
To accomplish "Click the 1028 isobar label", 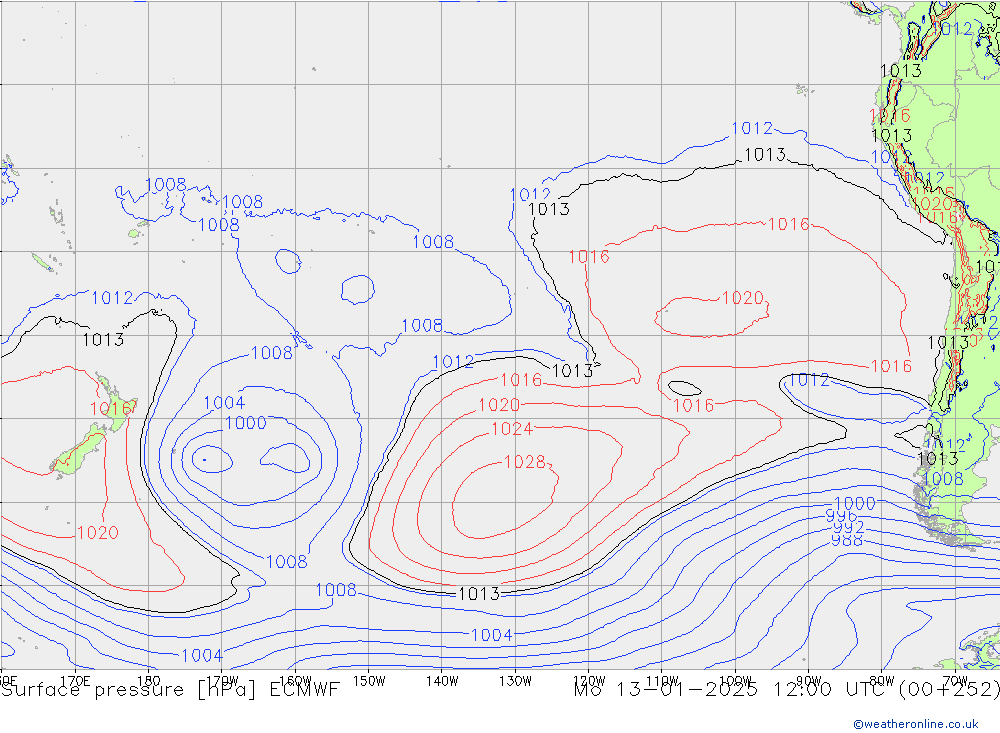I will 524,462.
